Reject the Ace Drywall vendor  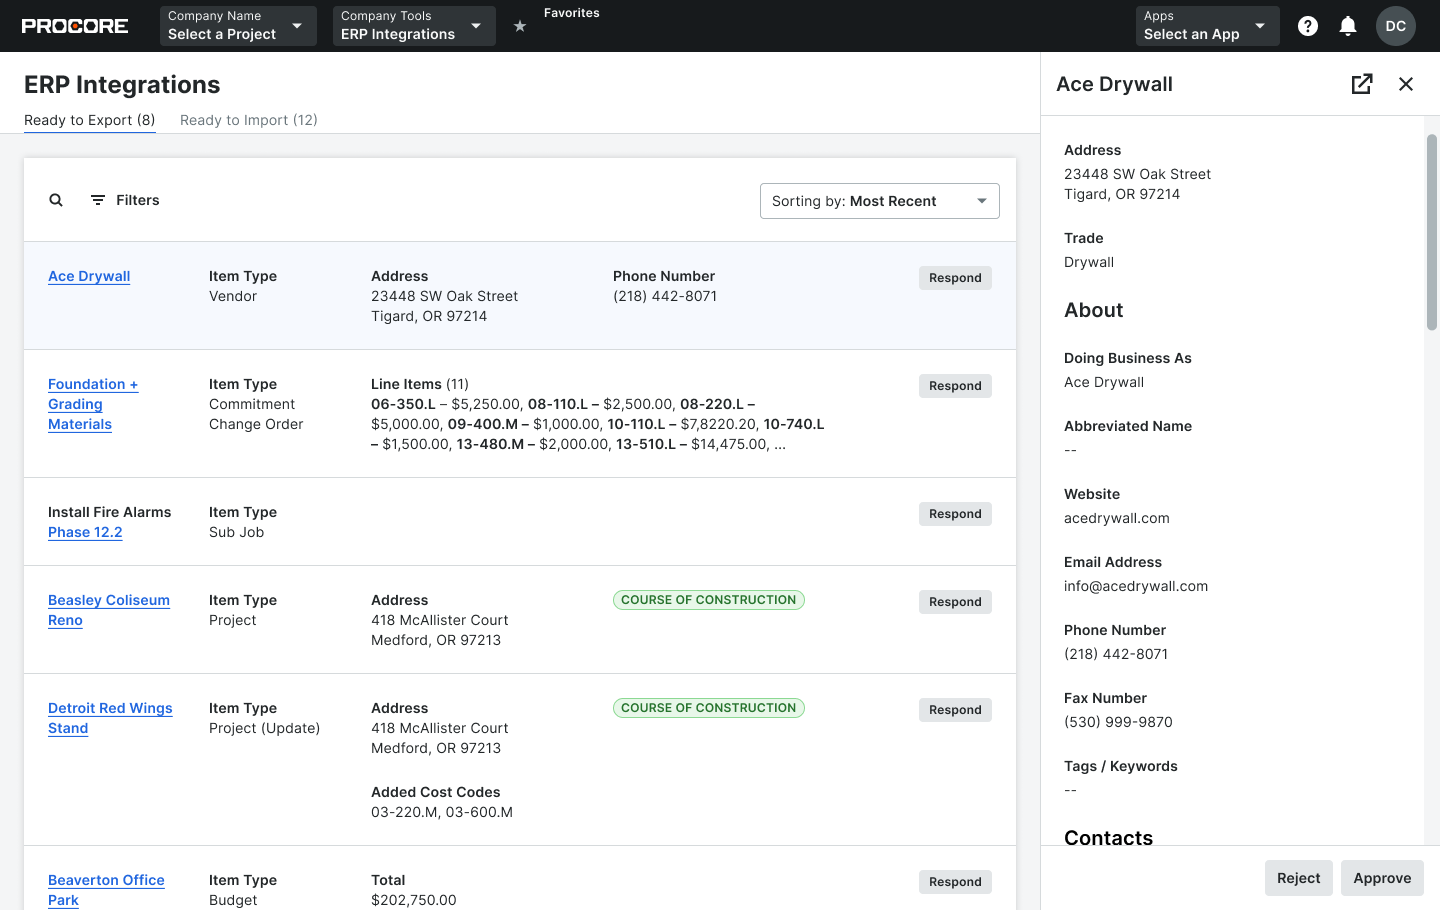click(1299, 878)
